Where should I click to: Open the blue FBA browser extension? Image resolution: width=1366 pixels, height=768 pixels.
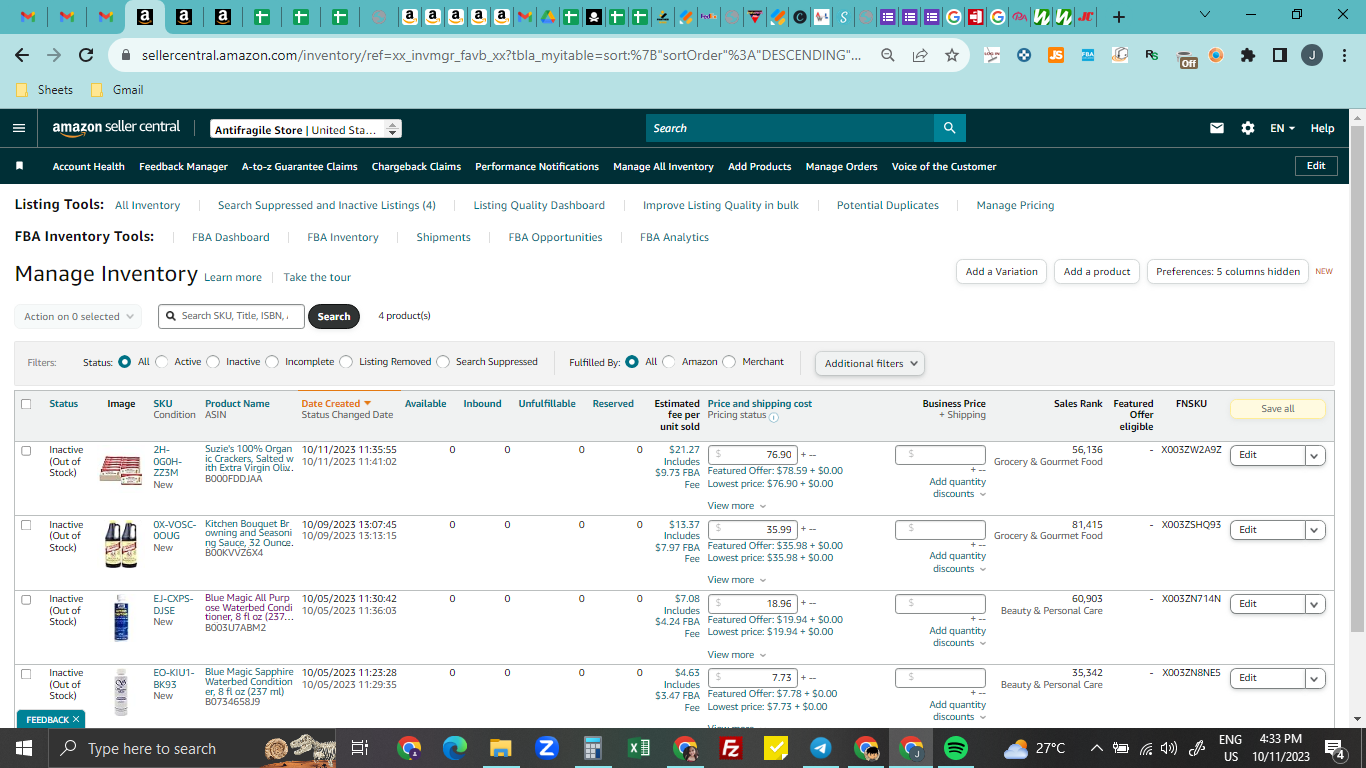coord(1088,55)
